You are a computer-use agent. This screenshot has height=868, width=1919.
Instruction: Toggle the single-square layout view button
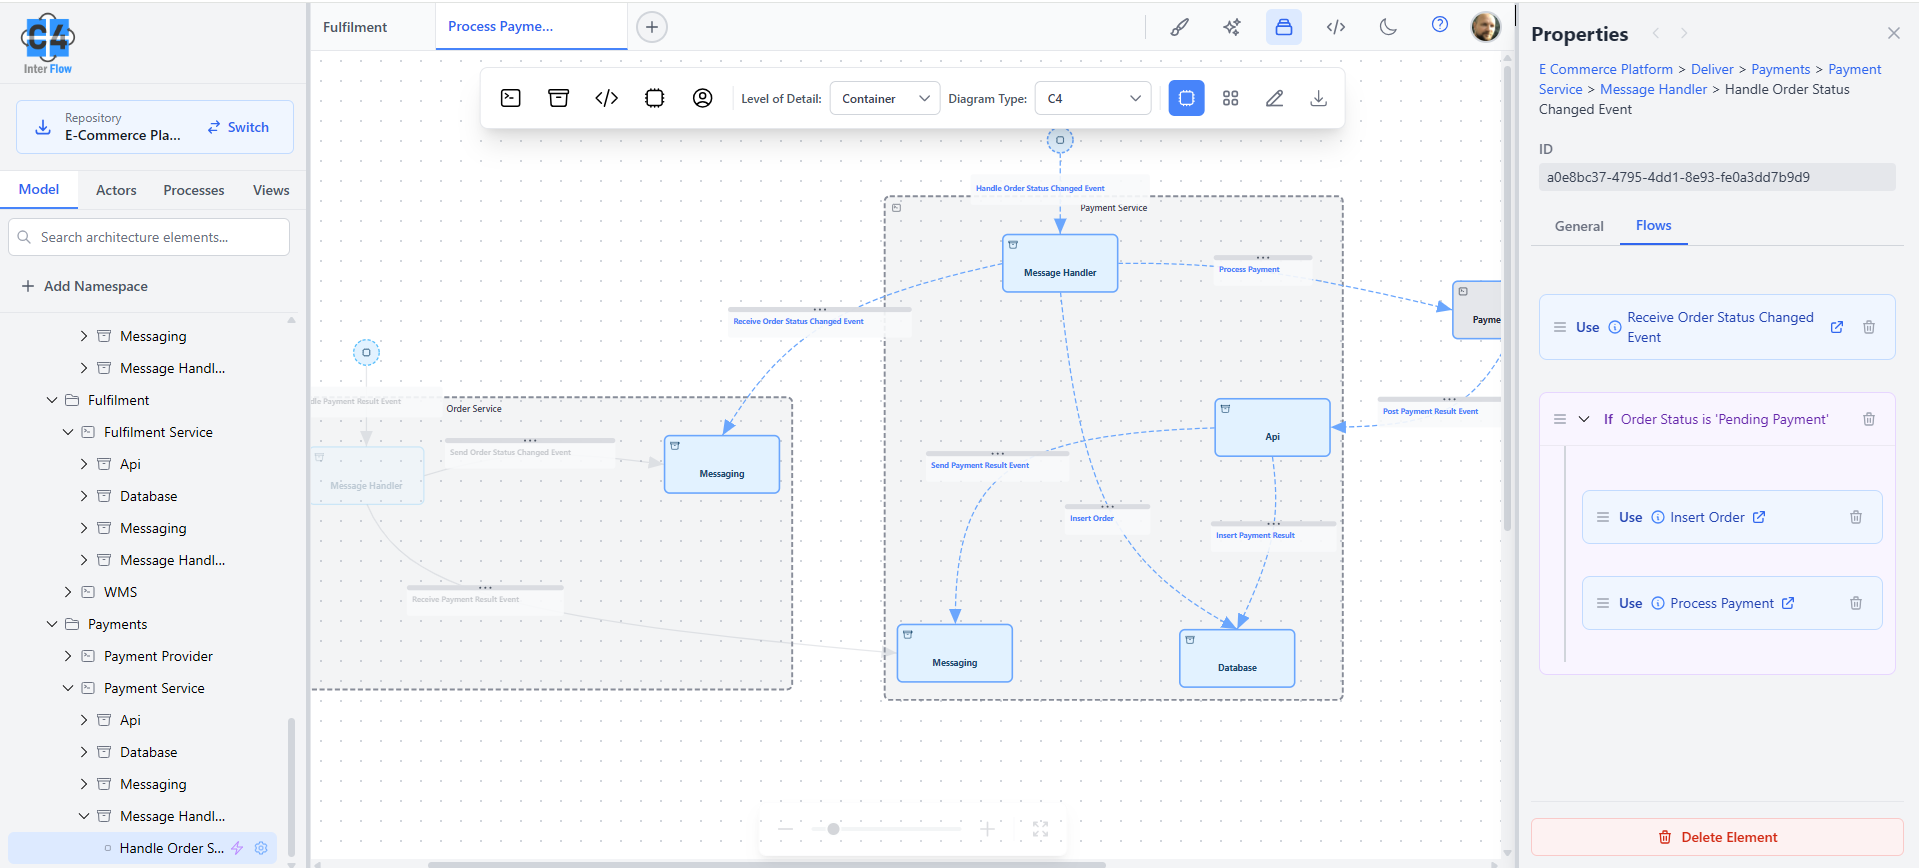tap(1187, 98)
